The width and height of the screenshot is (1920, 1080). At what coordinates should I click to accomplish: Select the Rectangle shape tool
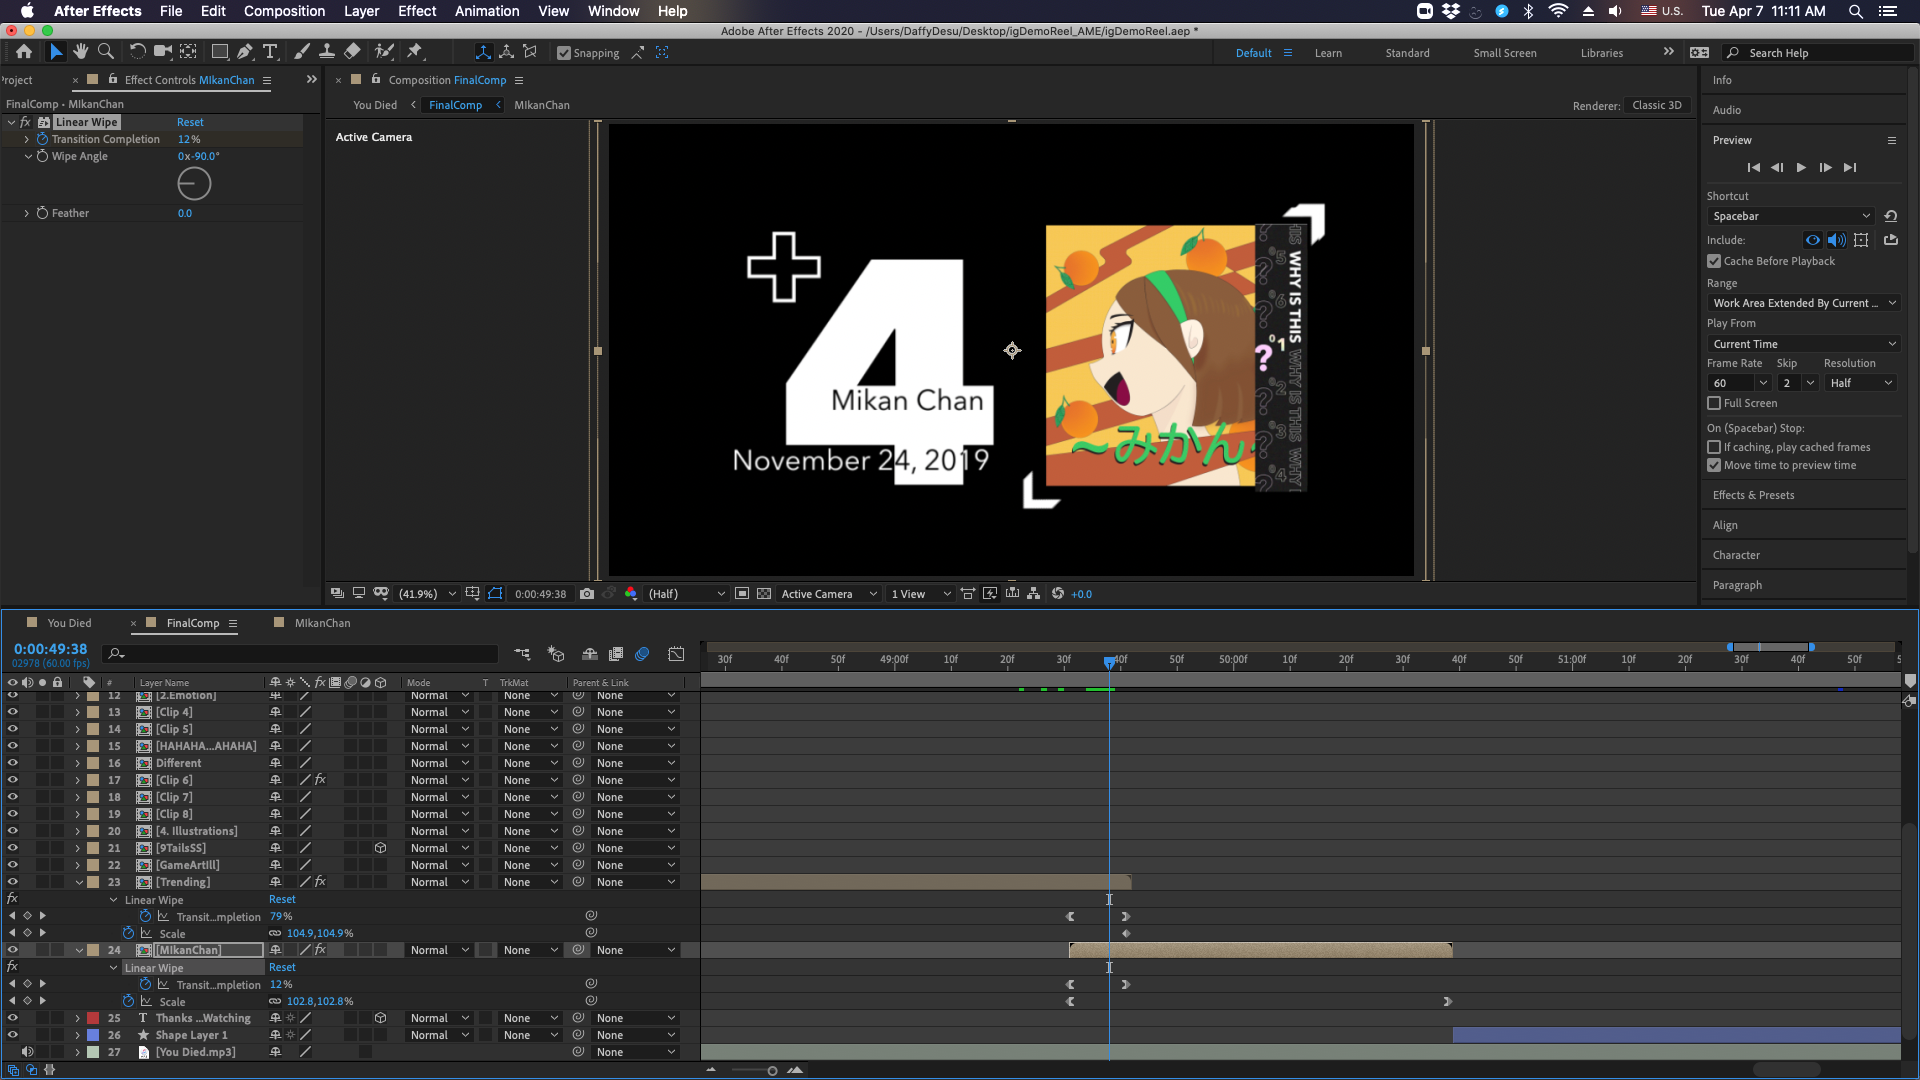(x=219, y=52)
